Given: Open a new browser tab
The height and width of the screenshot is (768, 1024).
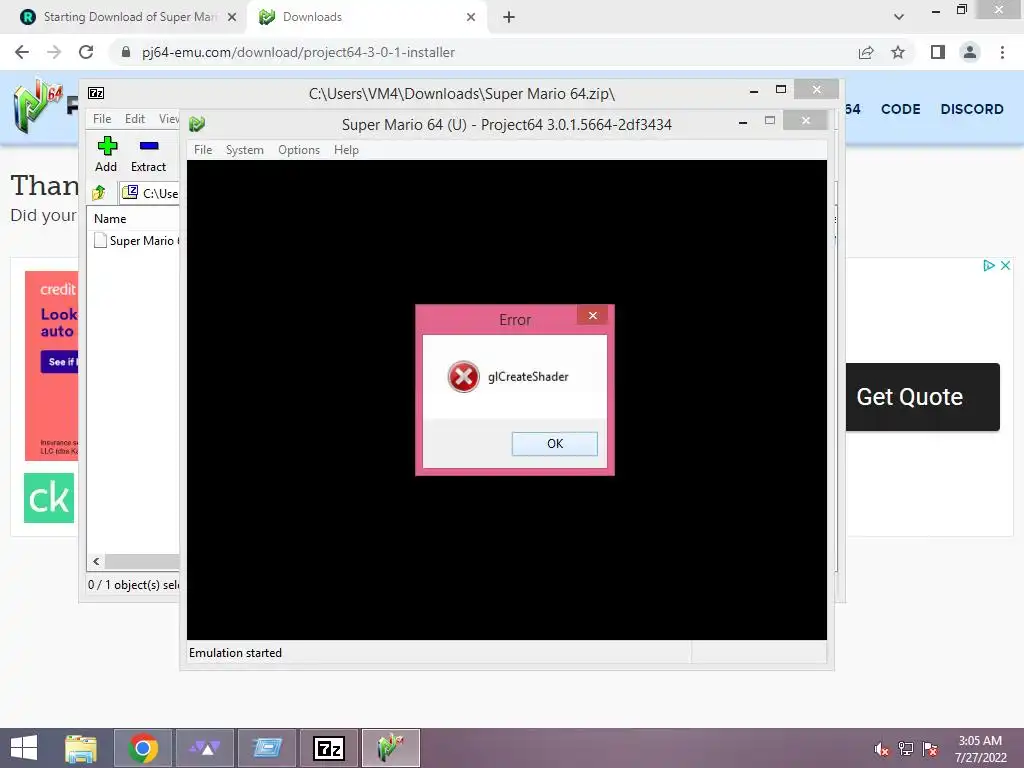Looking at the screenshot, I should tap(509, 17).
